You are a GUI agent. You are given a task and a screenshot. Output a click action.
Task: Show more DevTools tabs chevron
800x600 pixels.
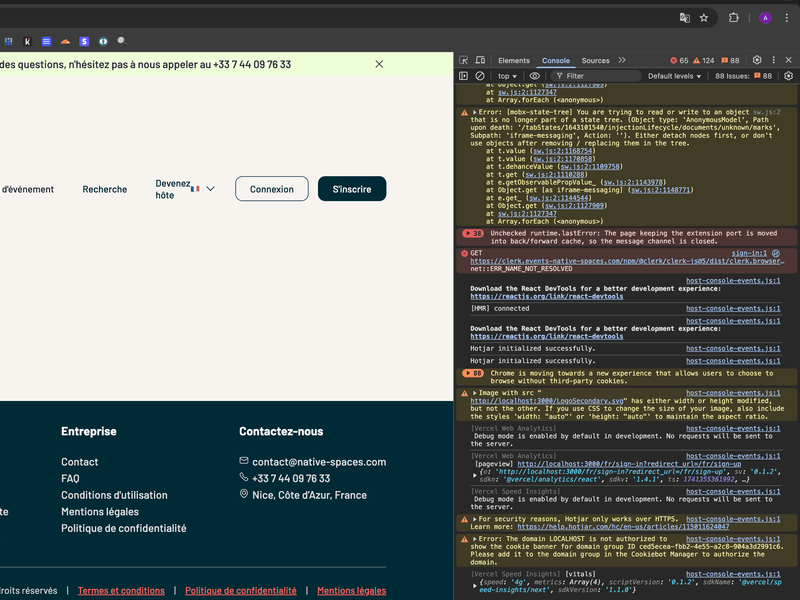click(622, 61)
